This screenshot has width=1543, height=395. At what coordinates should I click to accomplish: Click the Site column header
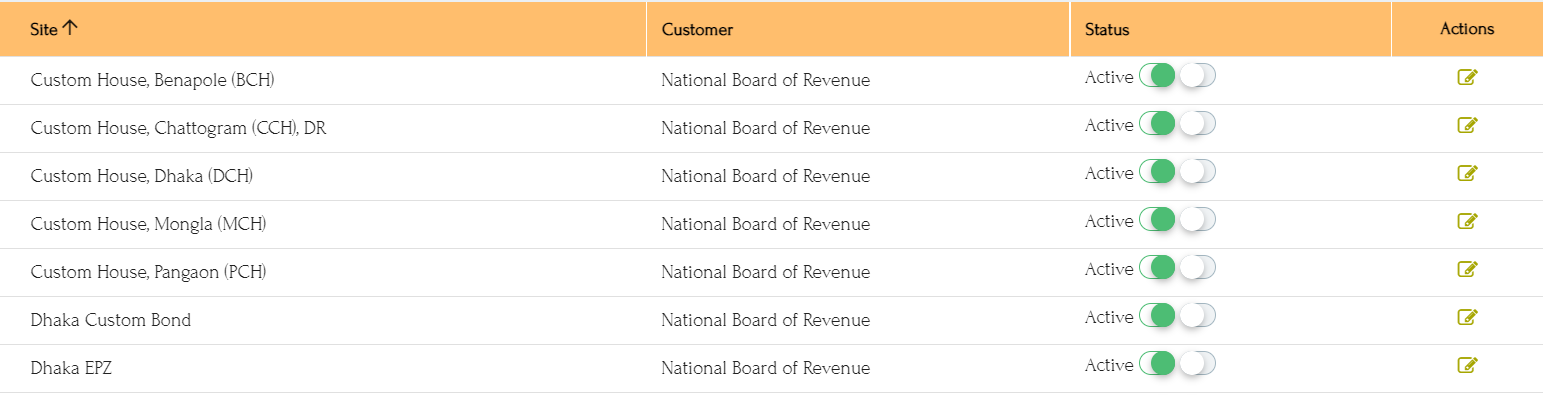(x=44, y=29)
